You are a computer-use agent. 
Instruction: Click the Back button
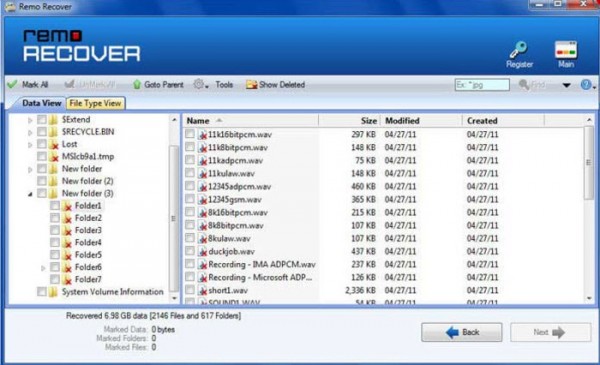[462, 332]
